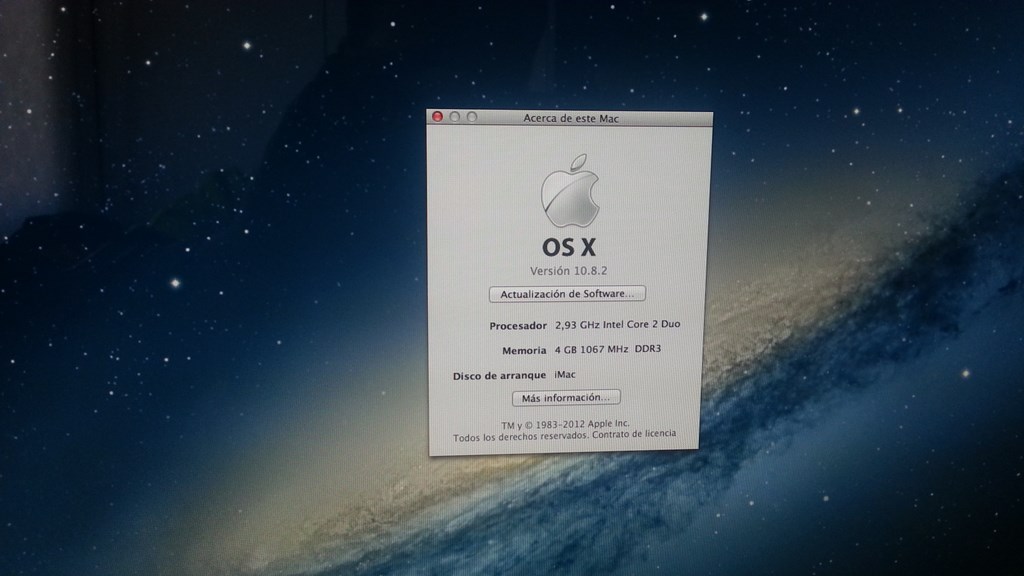Click the Más información button

pyautogui.click(x=566, y=398)
